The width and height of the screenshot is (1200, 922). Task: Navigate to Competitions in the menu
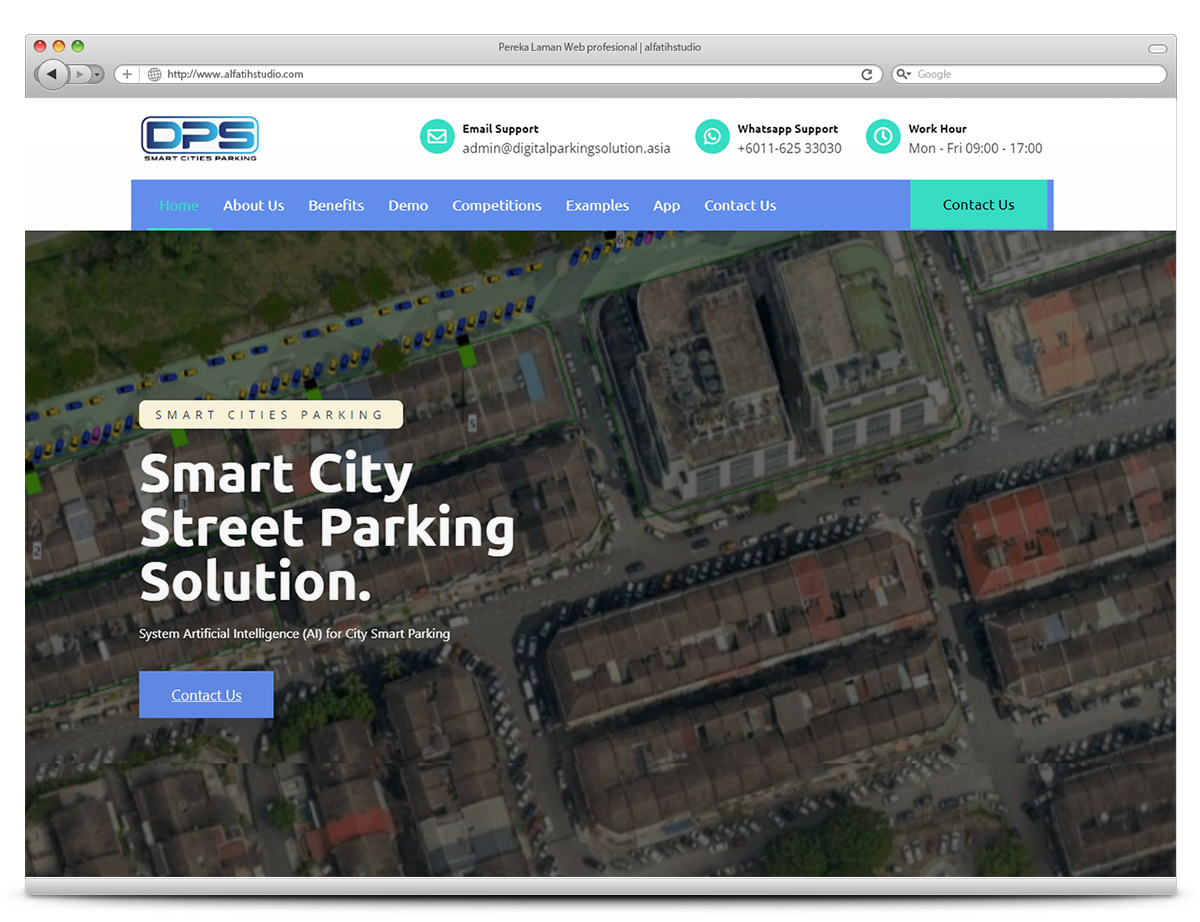[x=496, y=205]
